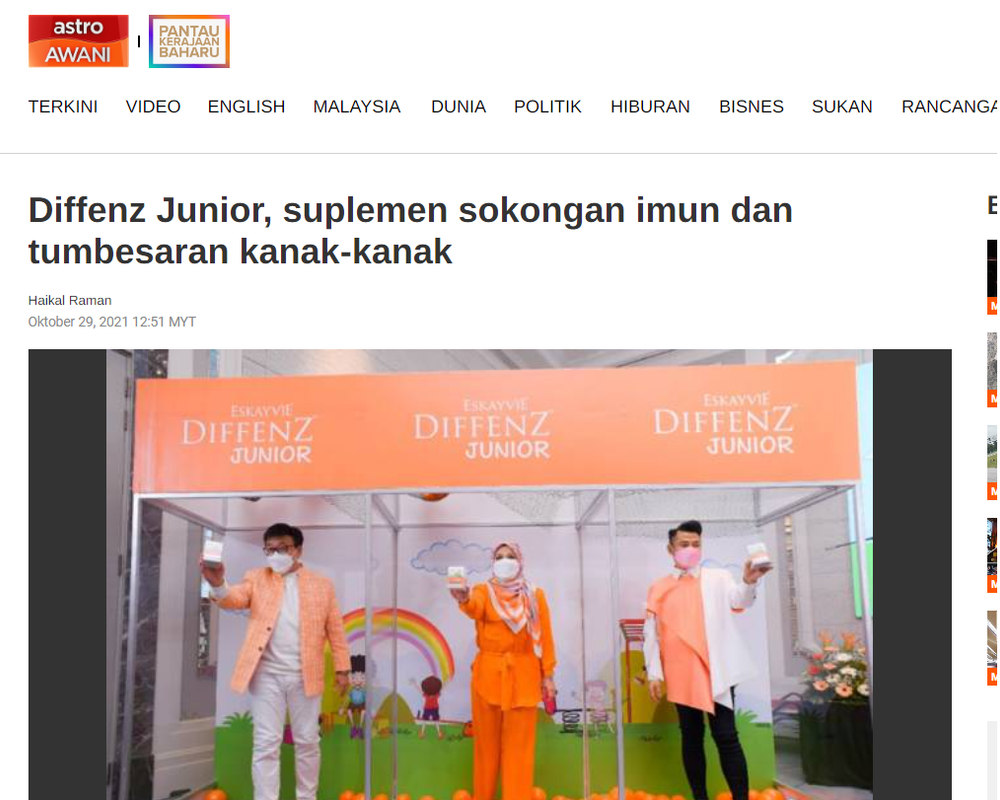The width and height of the screenshot is (1000, 800).
Task: Navigate to the POLITIK section
Action: click(x=548, y=107)
